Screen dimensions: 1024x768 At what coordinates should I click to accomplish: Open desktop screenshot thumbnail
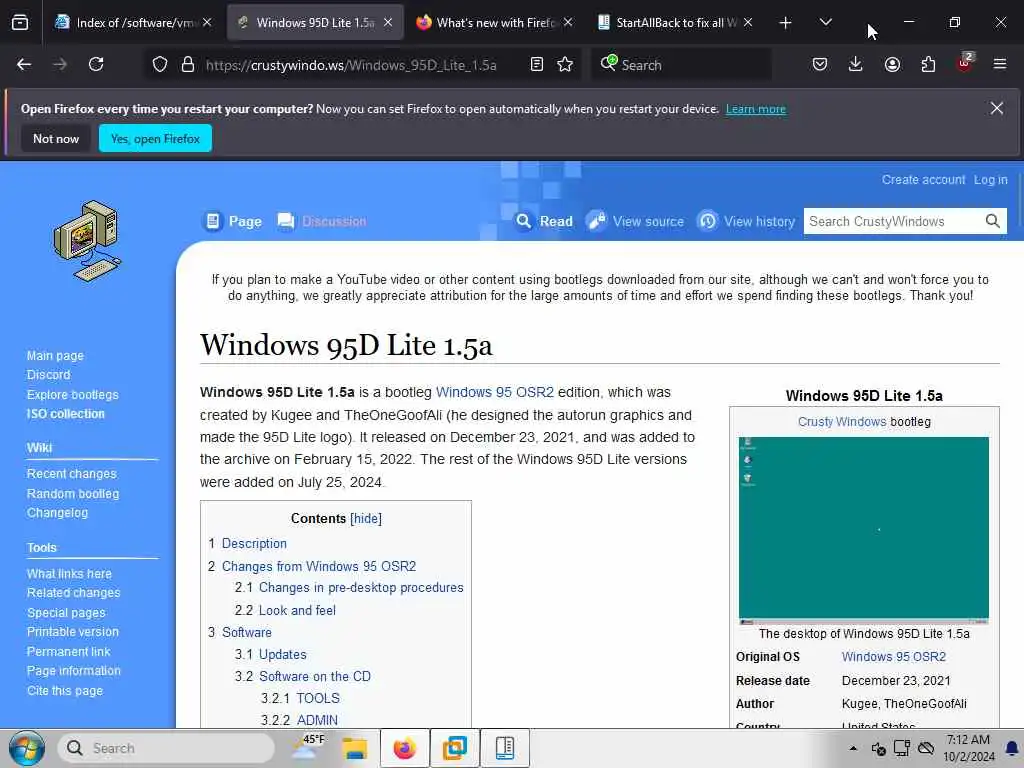click(863, 530)
